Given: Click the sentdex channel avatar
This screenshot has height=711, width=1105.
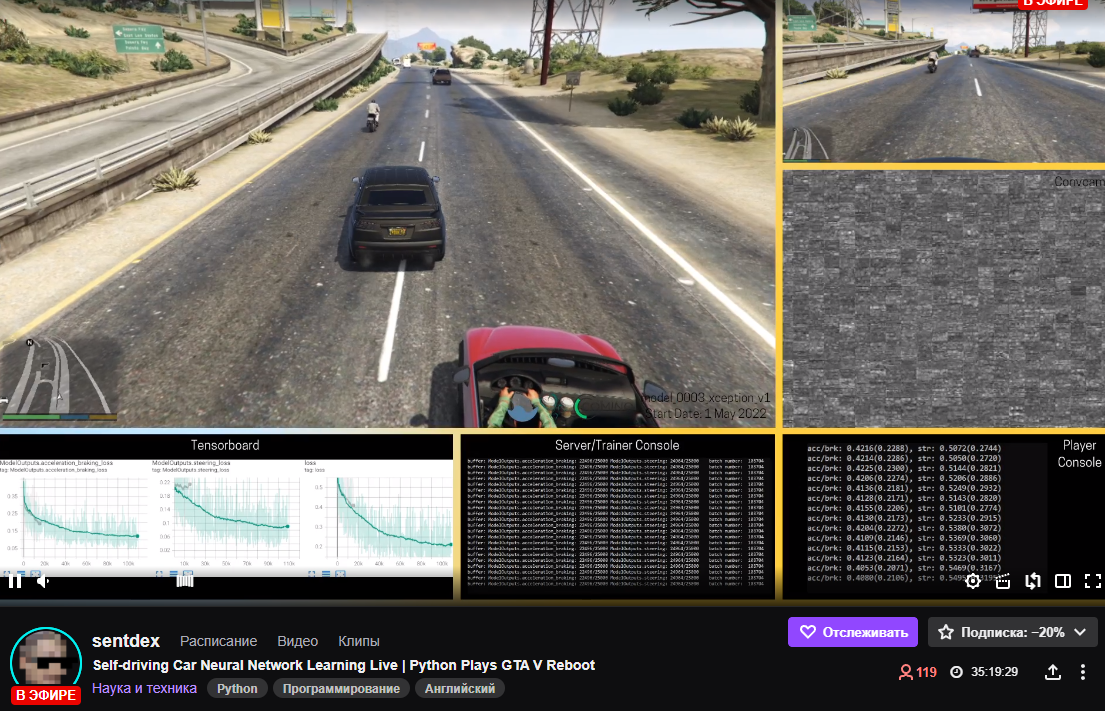Looking at the screenshot, I should coord(46,661).
